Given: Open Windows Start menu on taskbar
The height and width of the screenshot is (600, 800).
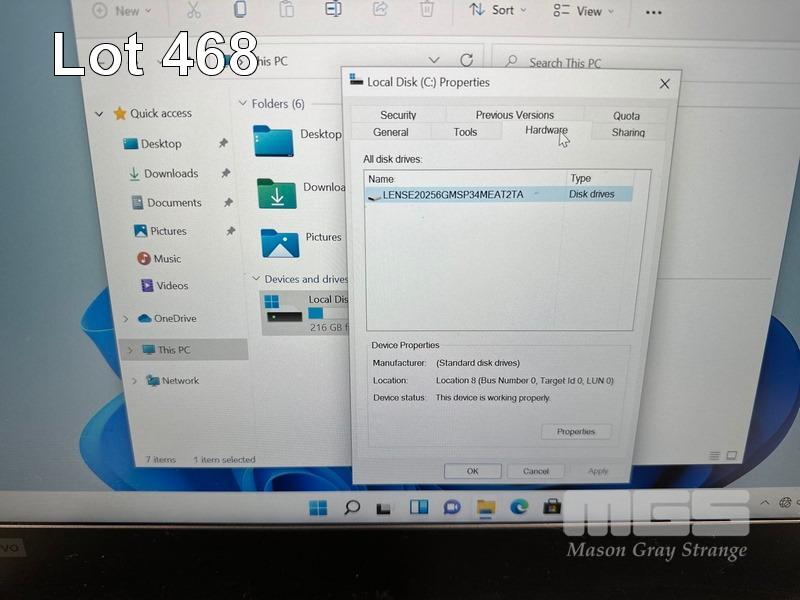Looking at the screenshot, I should click(x=318, y=507).
